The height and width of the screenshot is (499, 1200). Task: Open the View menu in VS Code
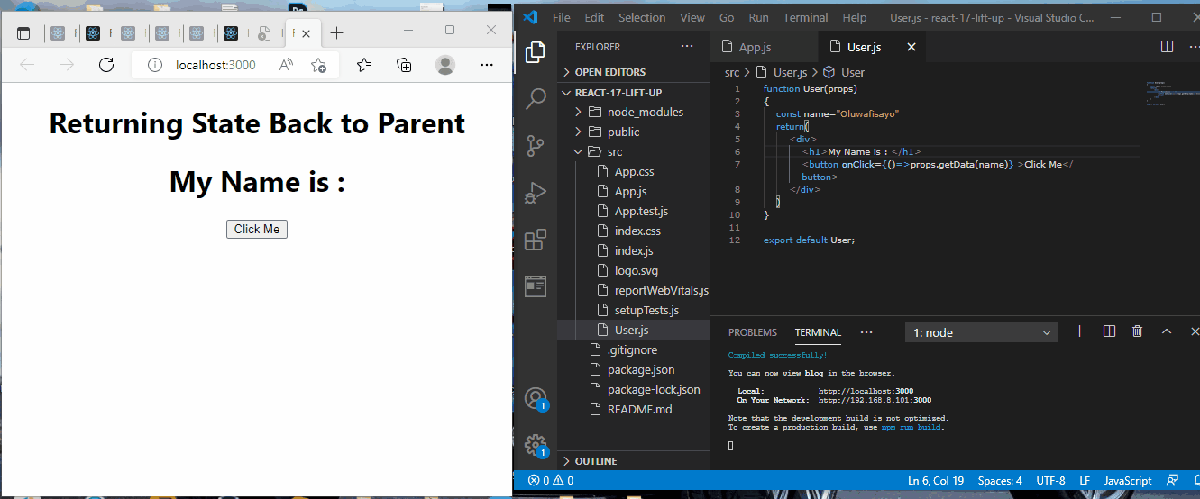(x=692, y=18)
